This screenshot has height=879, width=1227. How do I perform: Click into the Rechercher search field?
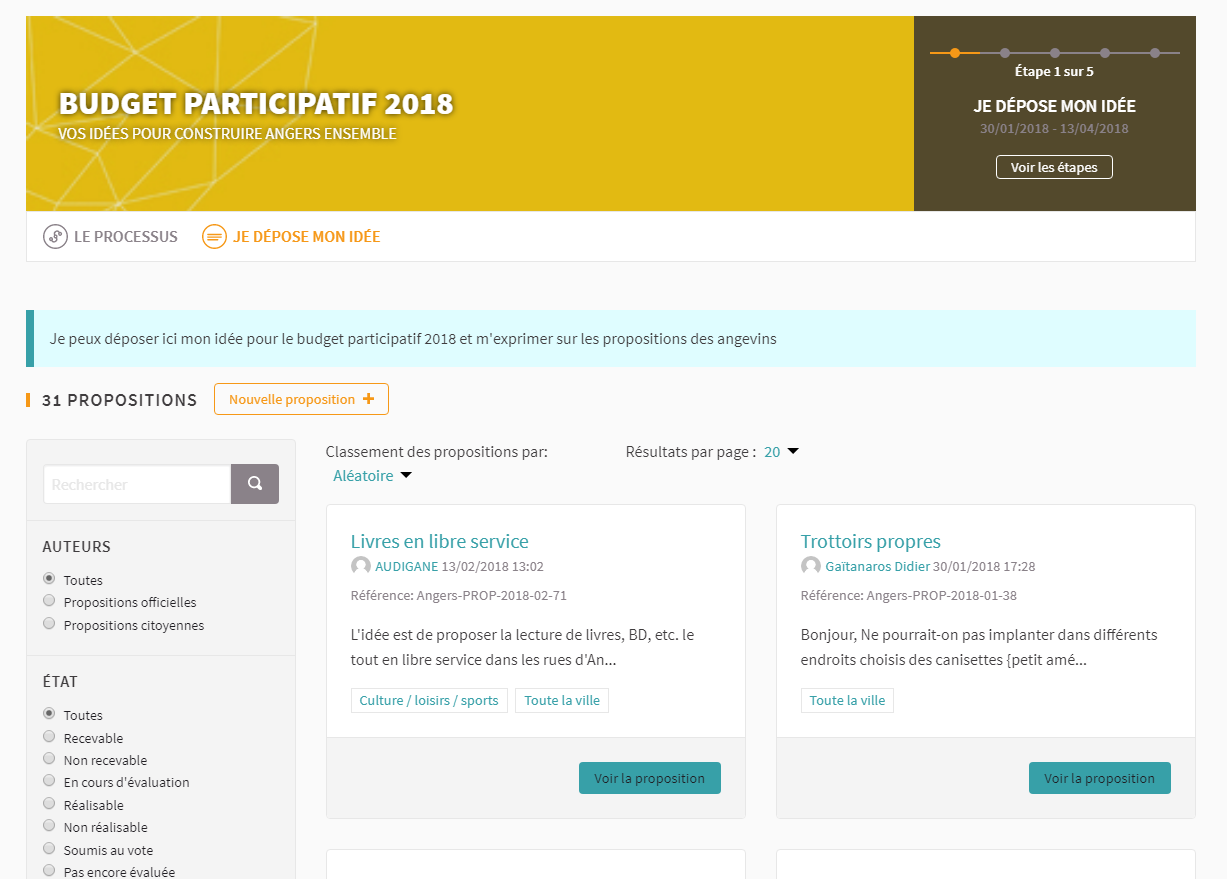pyautogui.click(x=137, y=484)
